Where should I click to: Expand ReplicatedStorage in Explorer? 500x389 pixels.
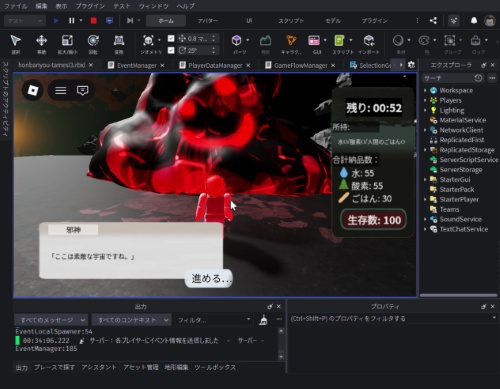pos(425,150)
